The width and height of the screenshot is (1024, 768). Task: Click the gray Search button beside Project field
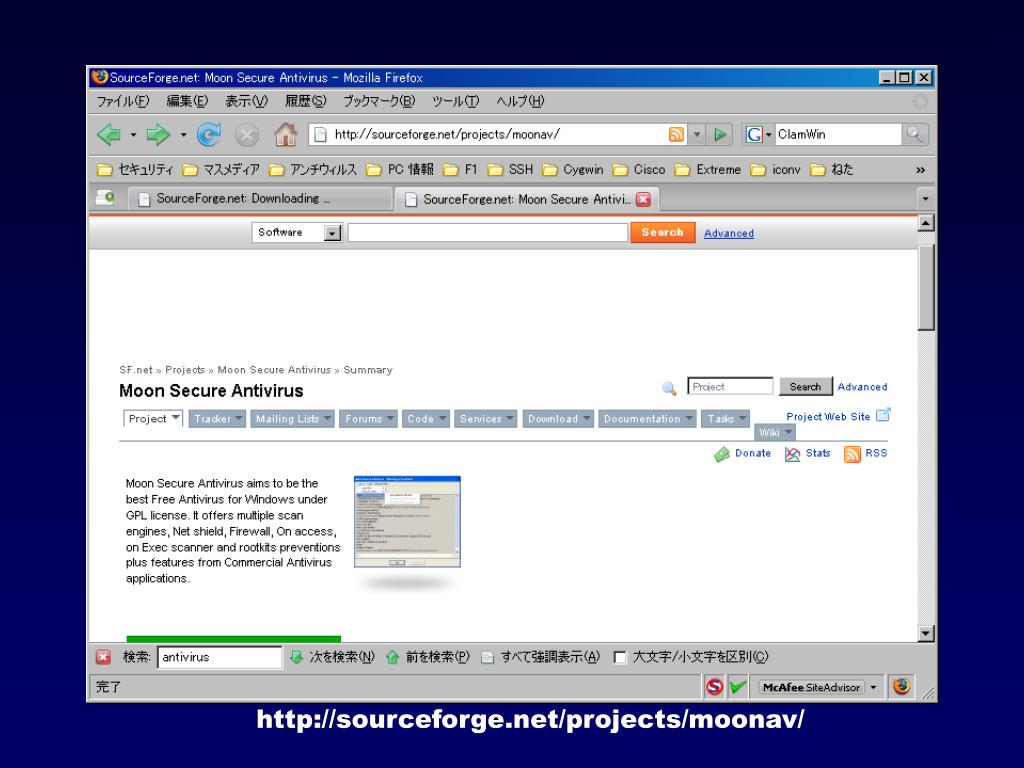805,387
